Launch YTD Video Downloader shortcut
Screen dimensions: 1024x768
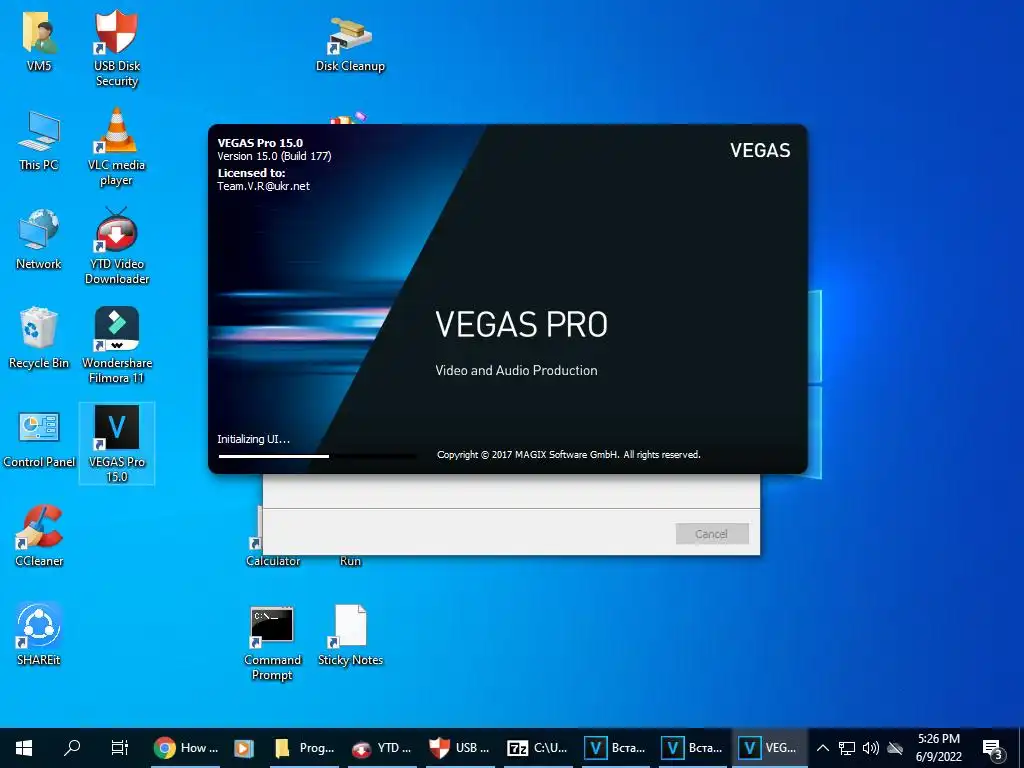[x=116, y=246]
